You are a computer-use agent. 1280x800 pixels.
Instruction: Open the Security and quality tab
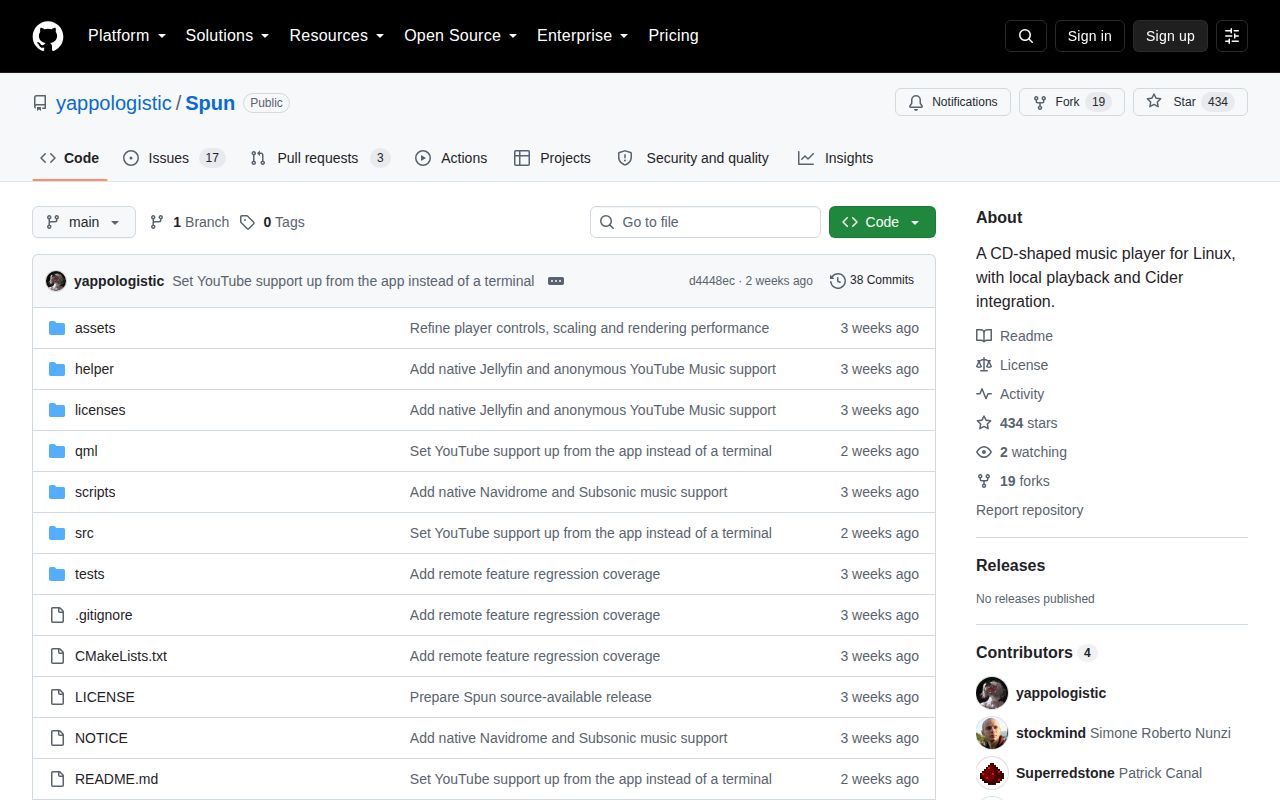[693, 158]
